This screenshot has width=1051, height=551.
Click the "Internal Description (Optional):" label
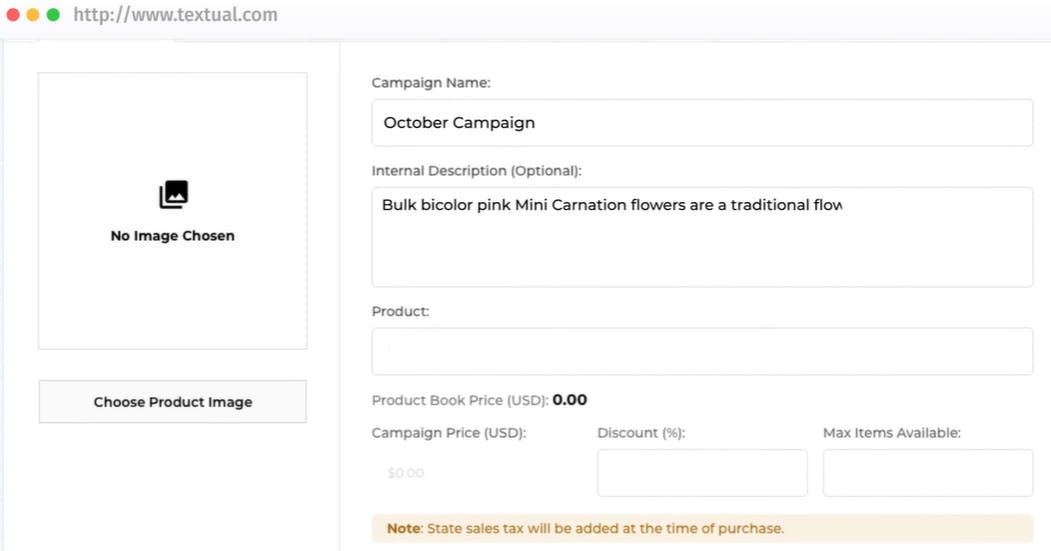point(476,171)
